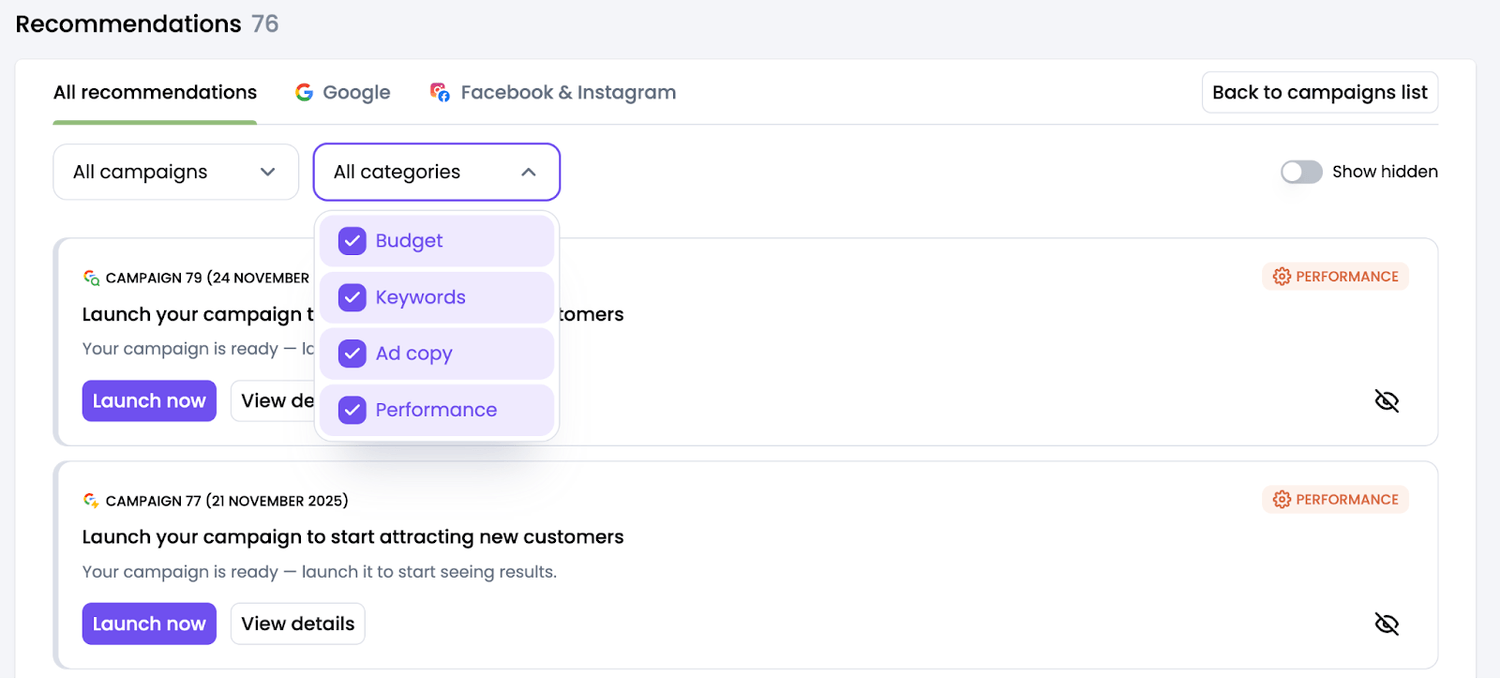The width and height of the screenshot is (1500, 678).
Task: Click the Google G icon beside the Google tab
Action: click(x=304, y=92)
